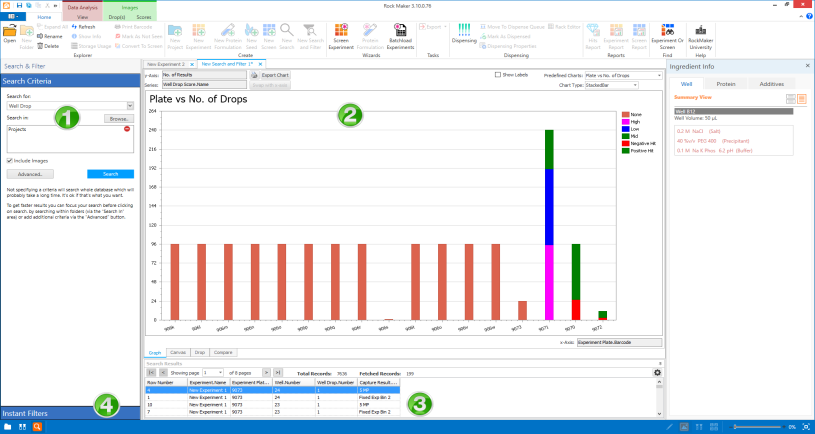815x434 pixels.
Task: Open search results settings gear
Action: 657,372
